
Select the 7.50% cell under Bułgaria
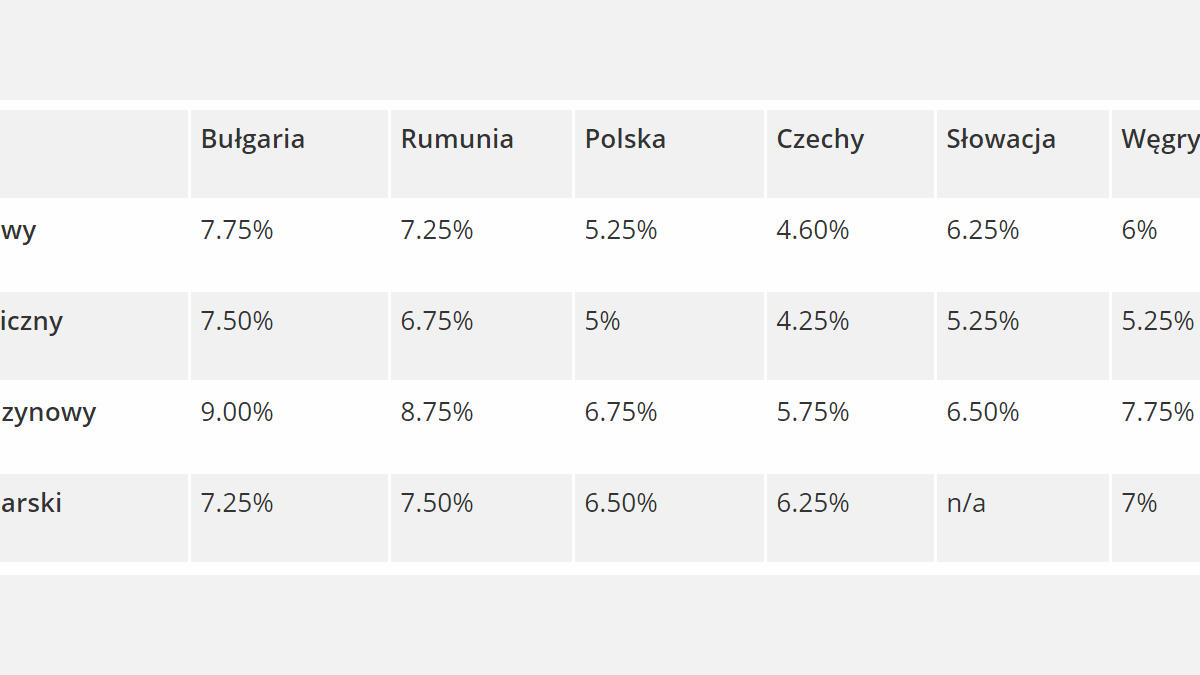(x=237, y=321)
